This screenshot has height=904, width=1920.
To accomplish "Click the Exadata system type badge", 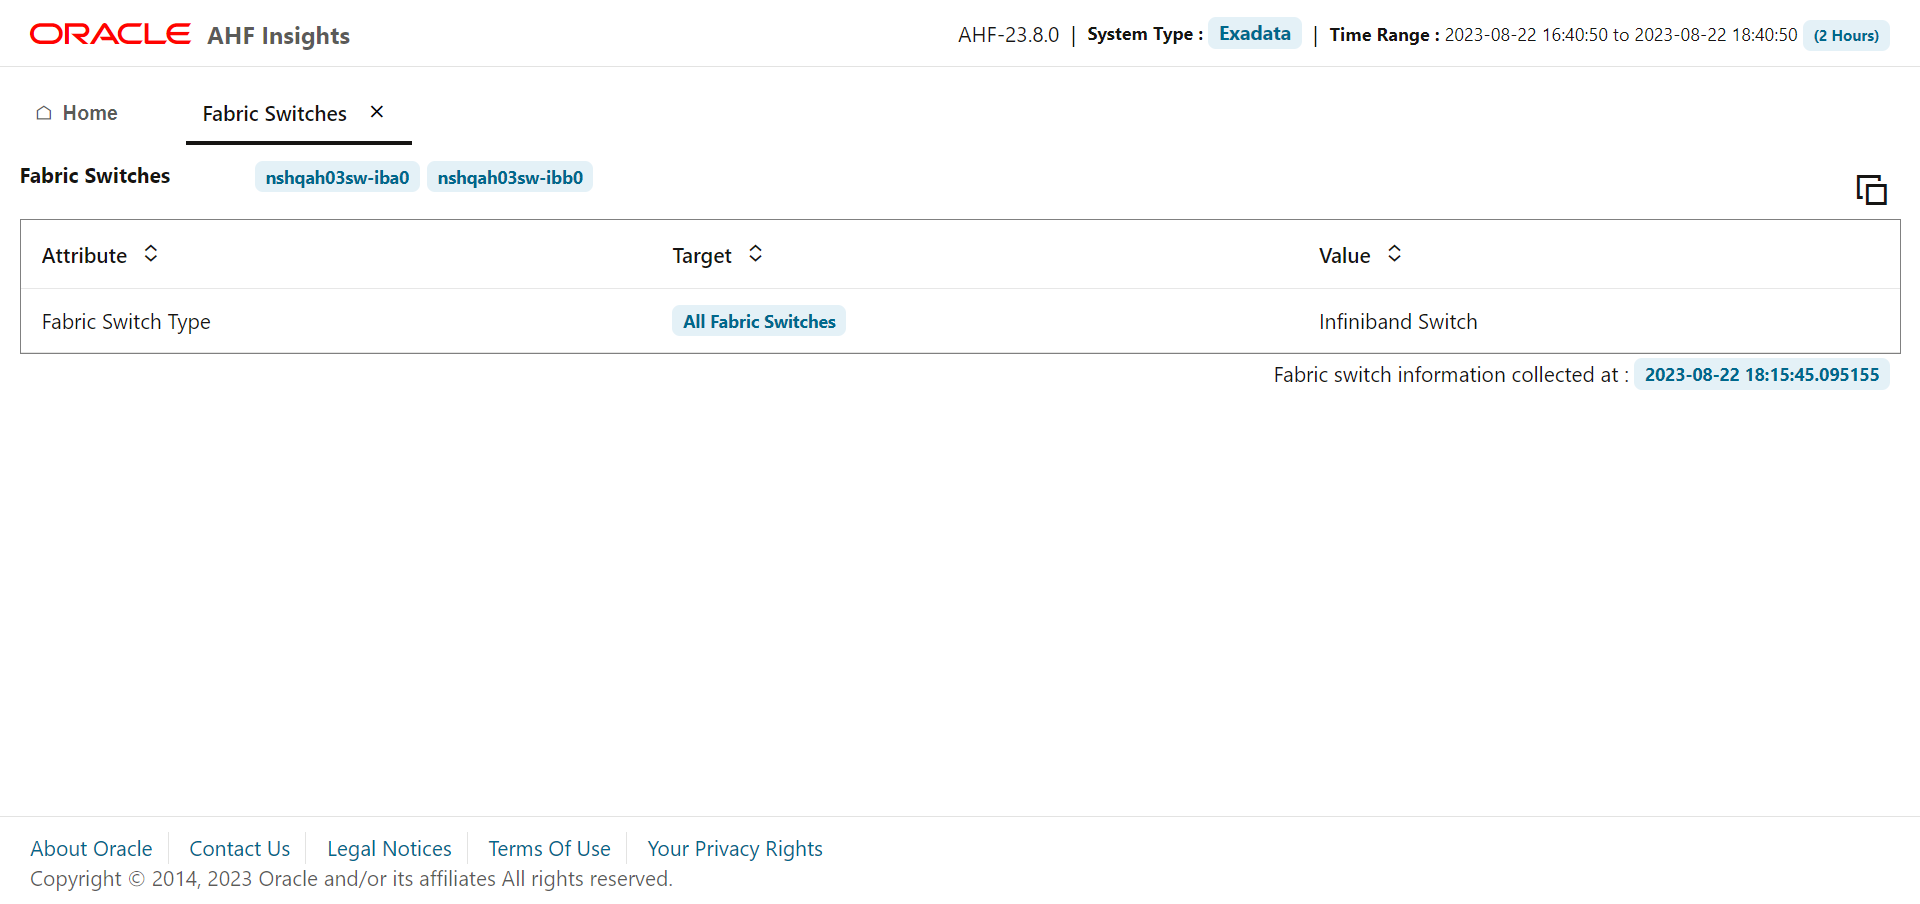I will click(1255, 33).
